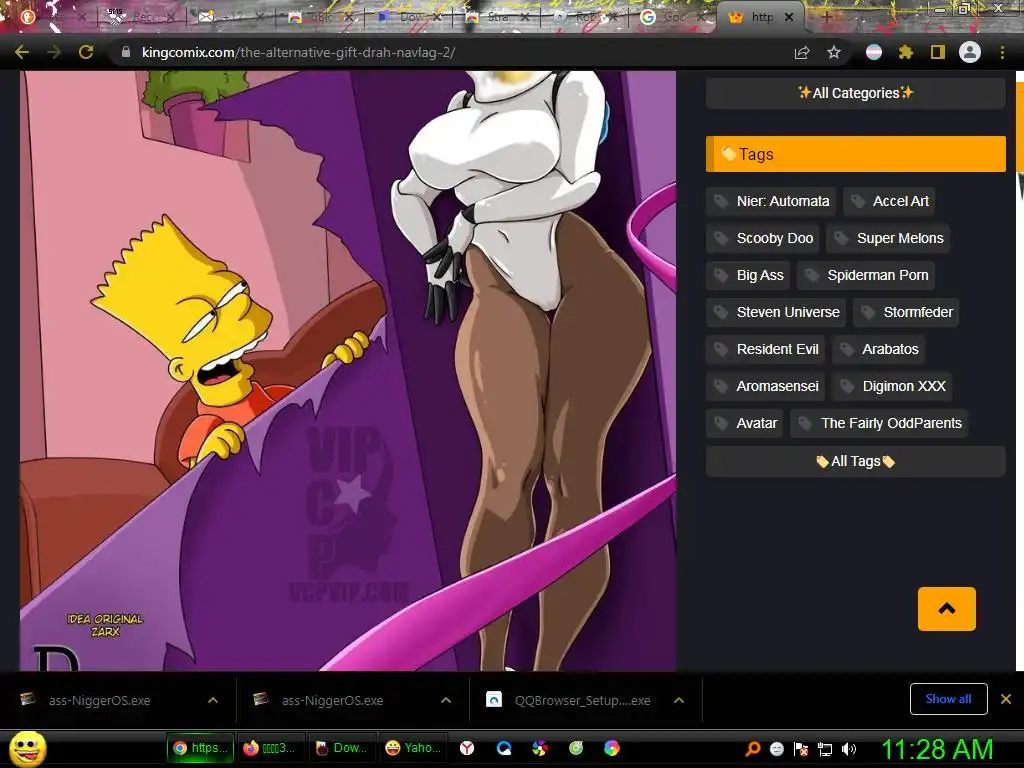The height and width of the screenshot is (768, 1024).
Task: Select the Resident Evil tag
Action: (765, 349)
